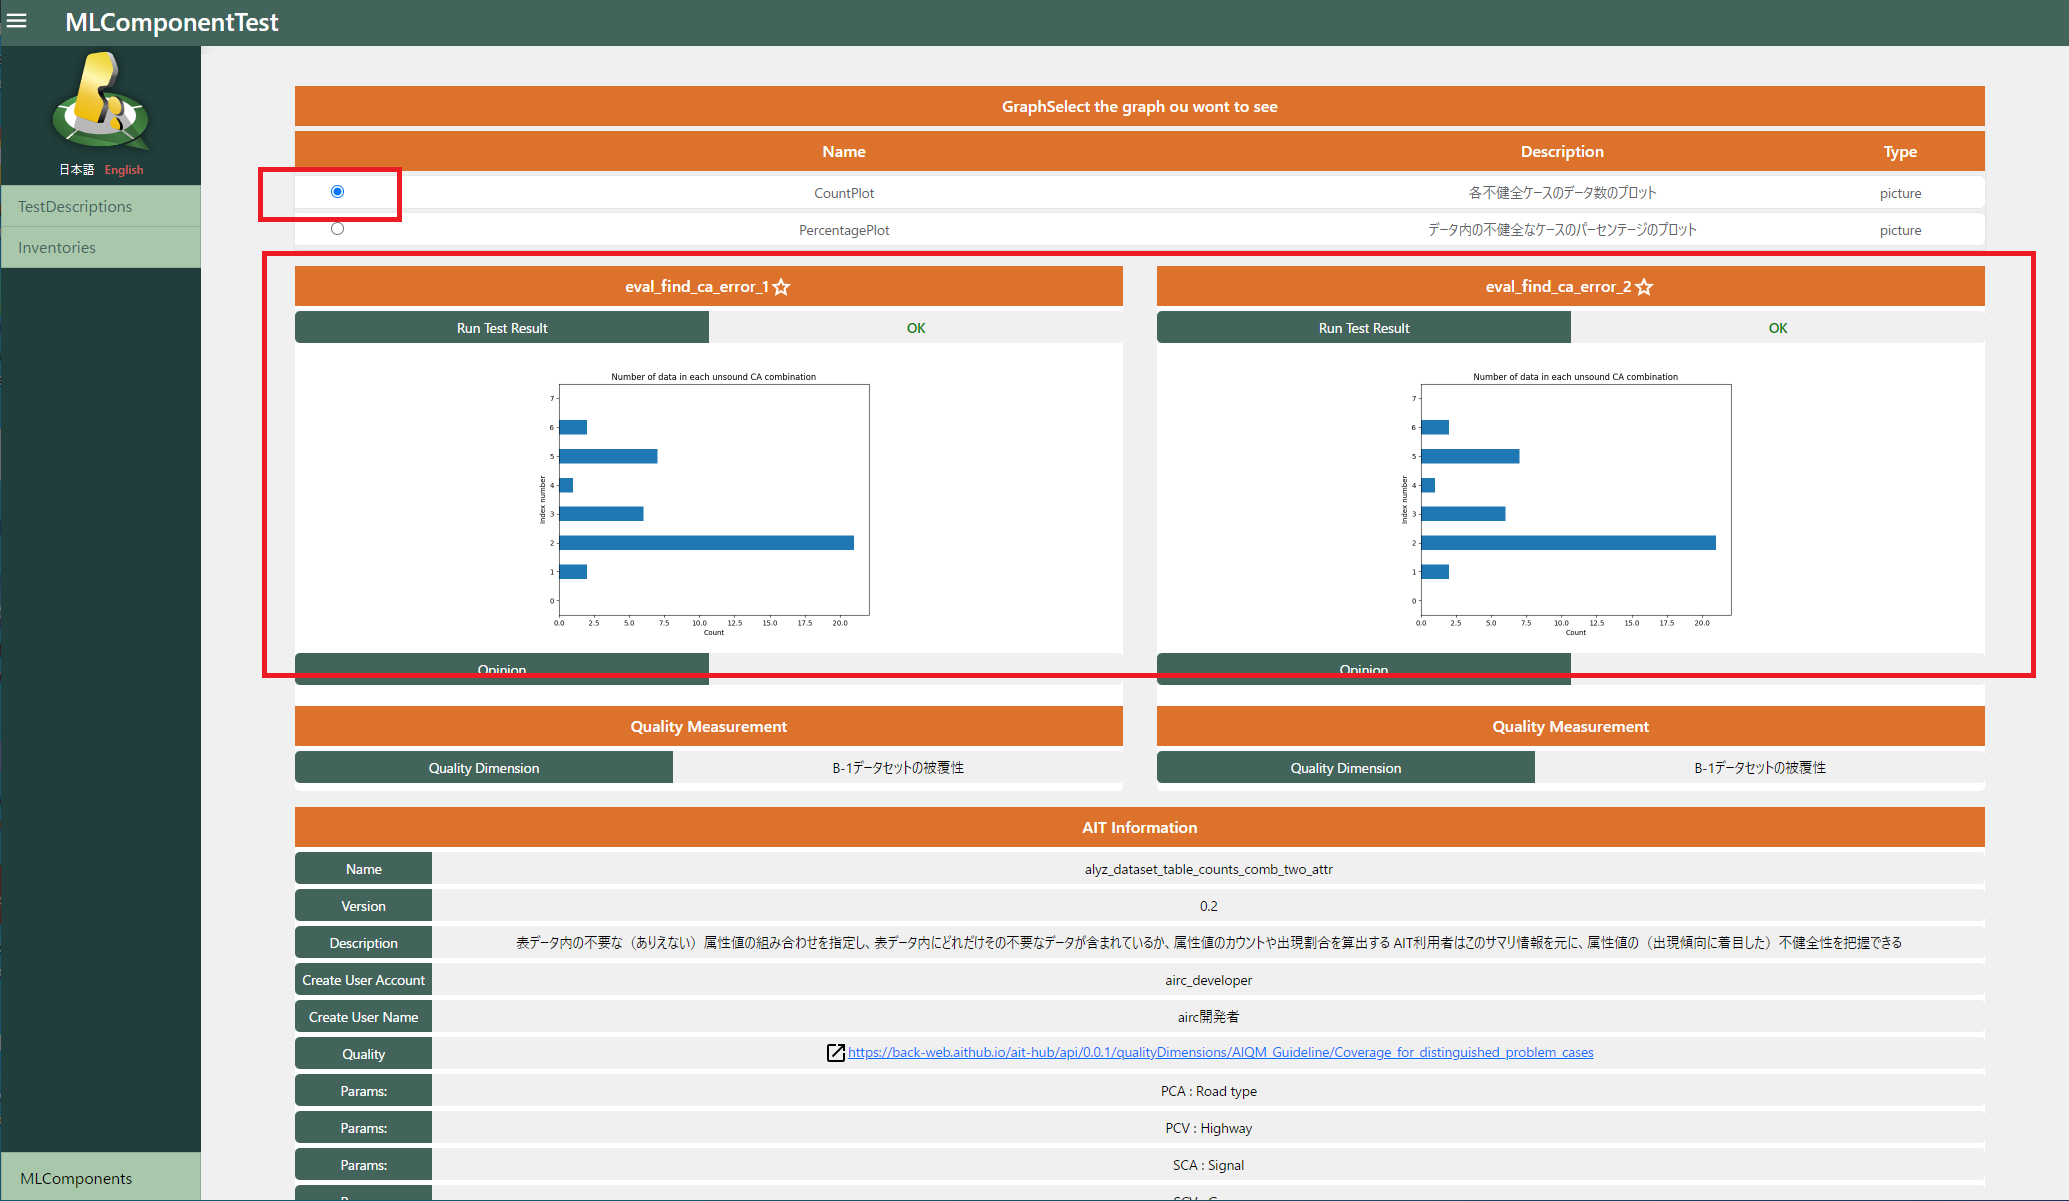Image resolution: width=2069 pixels, height=1201 pixels.
Task: Click the external link icon beside Quality URL
Action: click(x=835, y=1052)
